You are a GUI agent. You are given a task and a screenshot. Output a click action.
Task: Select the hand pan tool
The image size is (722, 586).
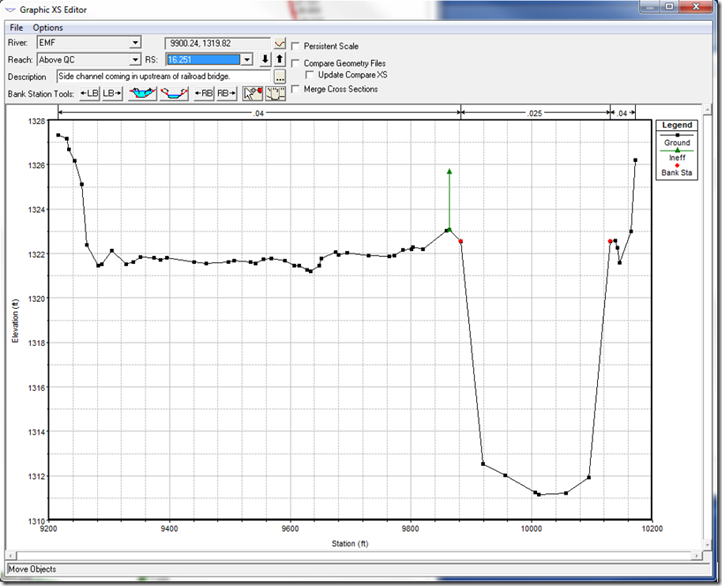tap(275, 93)
